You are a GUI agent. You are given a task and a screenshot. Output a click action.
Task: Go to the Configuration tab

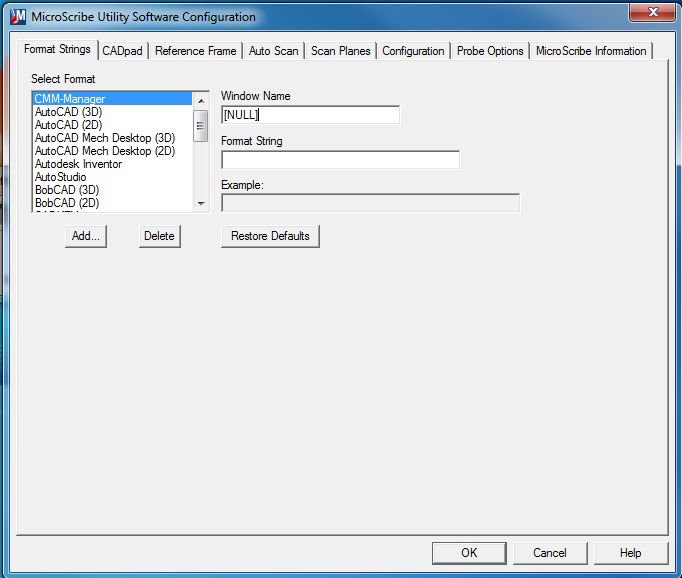coord(413,51)
